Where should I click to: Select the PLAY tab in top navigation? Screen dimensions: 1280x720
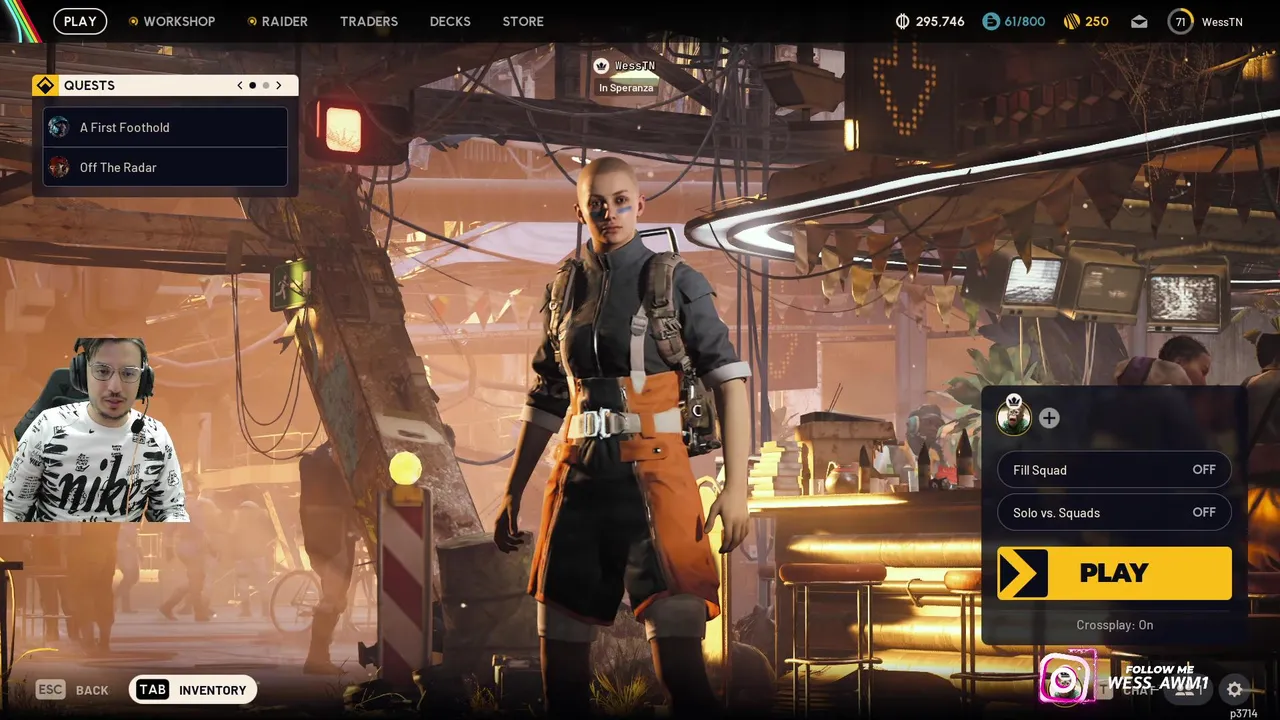click(x=80, y=21)
